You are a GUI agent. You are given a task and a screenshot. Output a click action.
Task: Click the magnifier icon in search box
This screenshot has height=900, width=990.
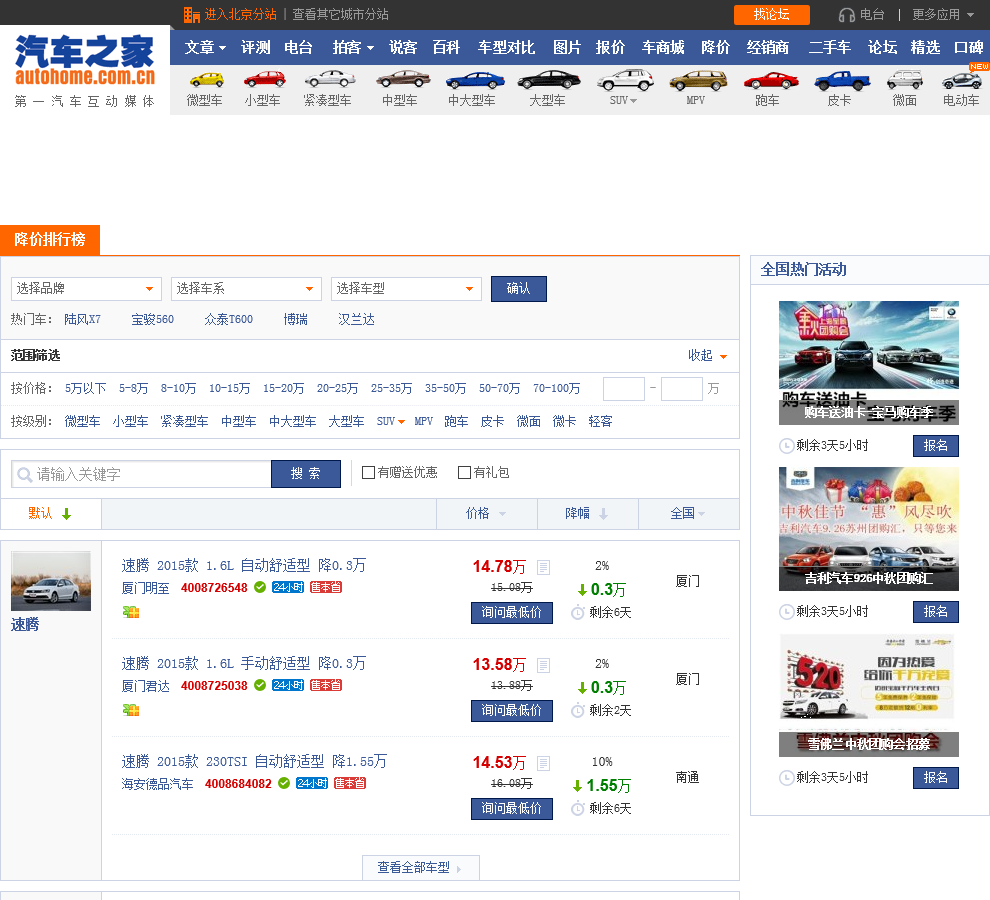coord(25,474)
